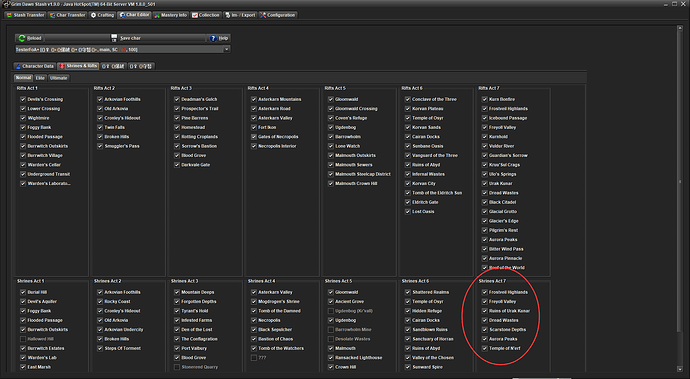Toggle Pilgrim's Rest rift checkbox
690x379 pixels.
click(485, 230)
